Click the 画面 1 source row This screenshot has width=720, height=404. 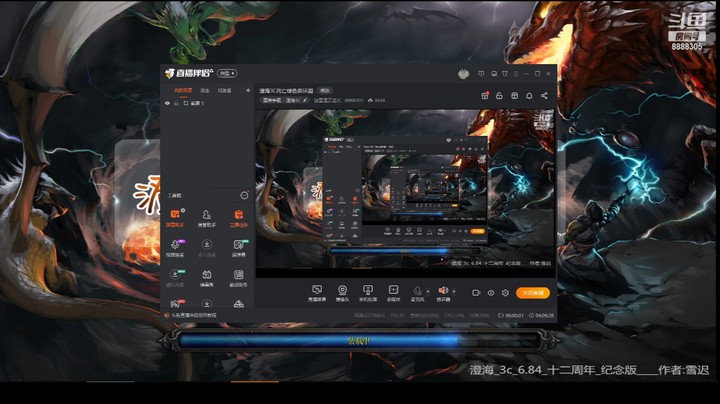click(207, 103)
